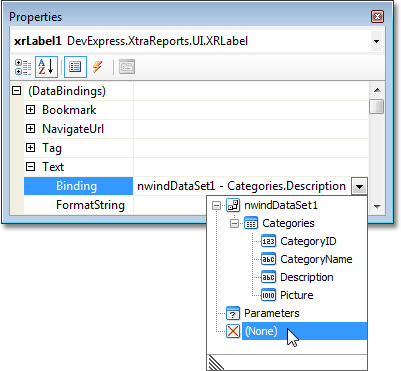Click the Bookmark property label
Screen dimensions: 401x371
click(x=69, y=110)
